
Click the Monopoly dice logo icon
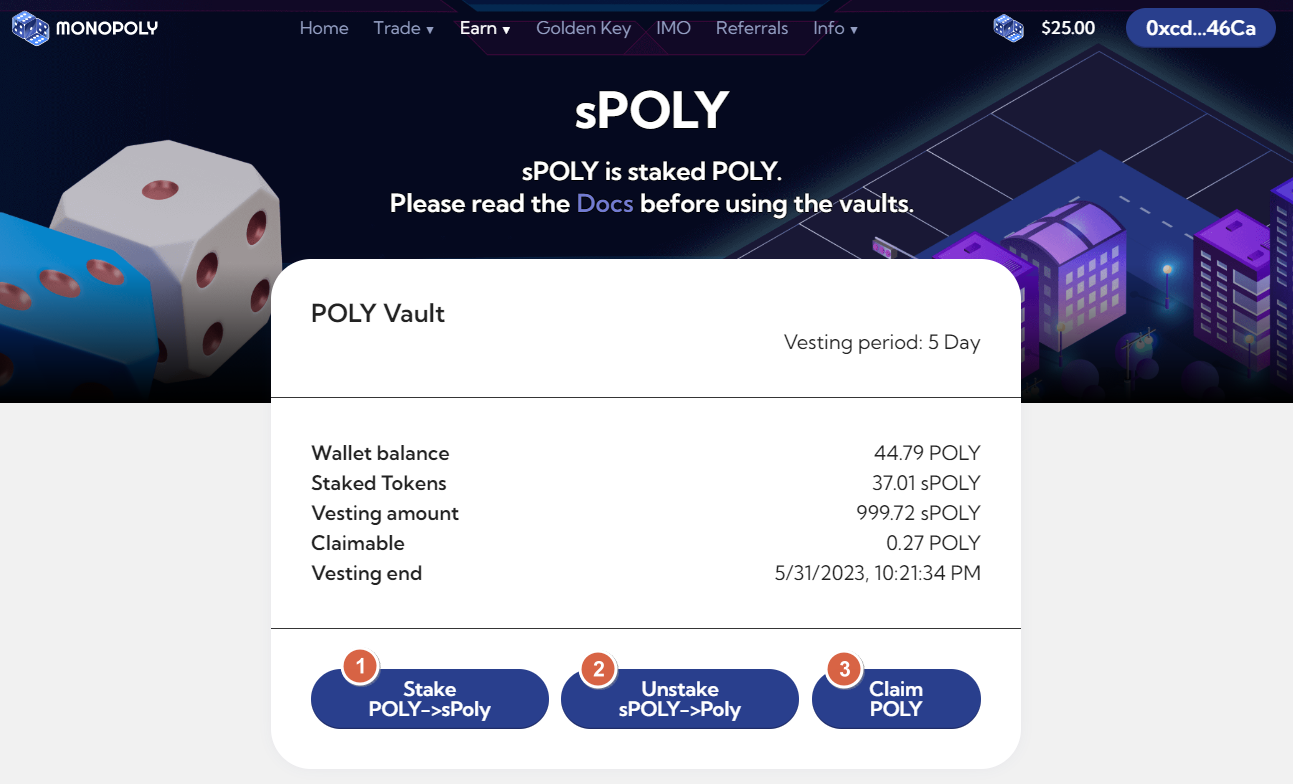pos(30,28)
